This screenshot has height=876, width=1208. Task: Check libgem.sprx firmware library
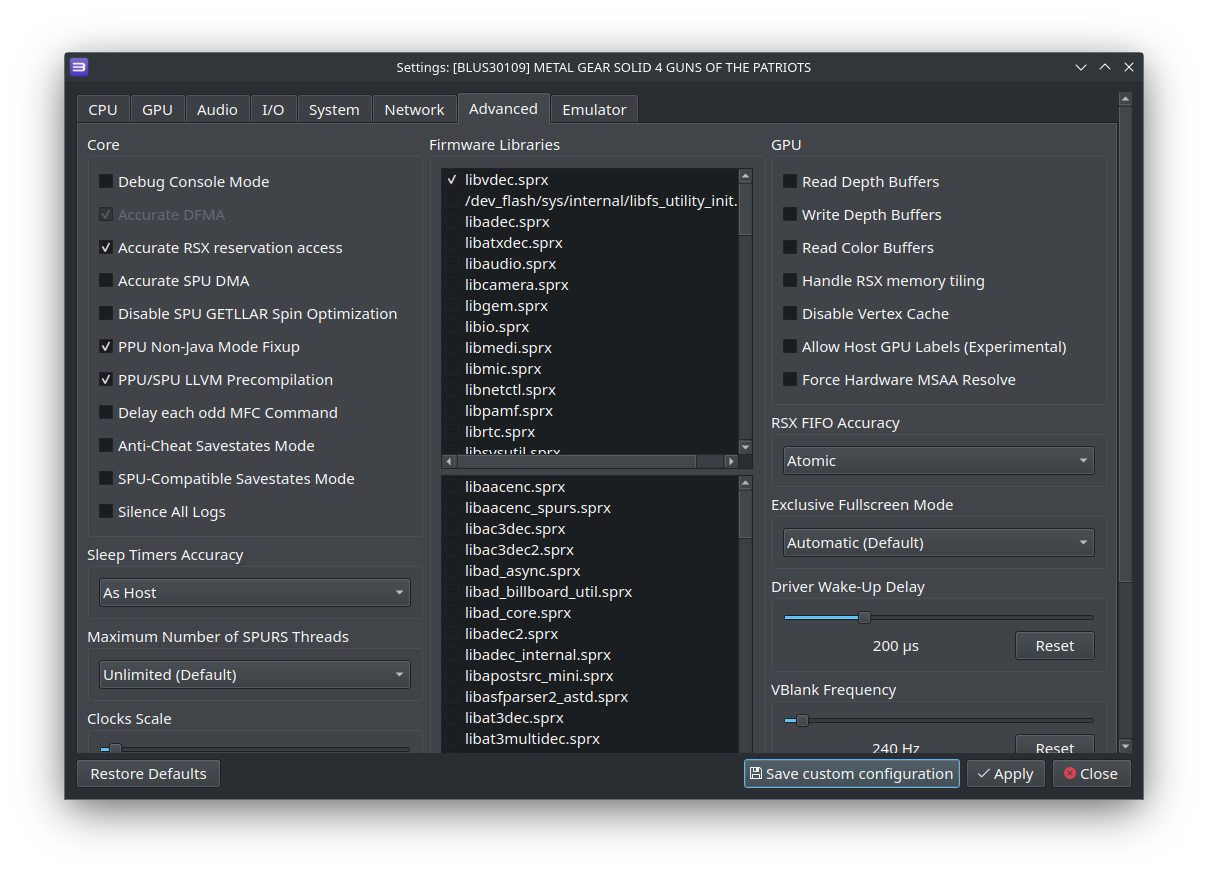(x=452, y=306)
